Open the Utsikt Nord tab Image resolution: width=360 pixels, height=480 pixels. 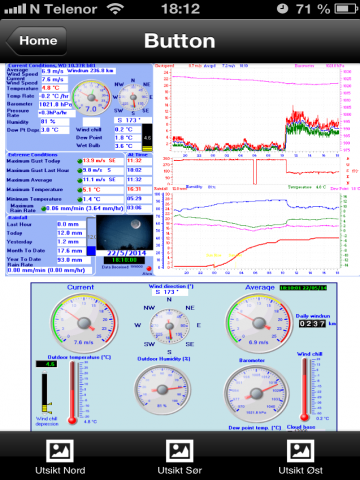(60, 456)
